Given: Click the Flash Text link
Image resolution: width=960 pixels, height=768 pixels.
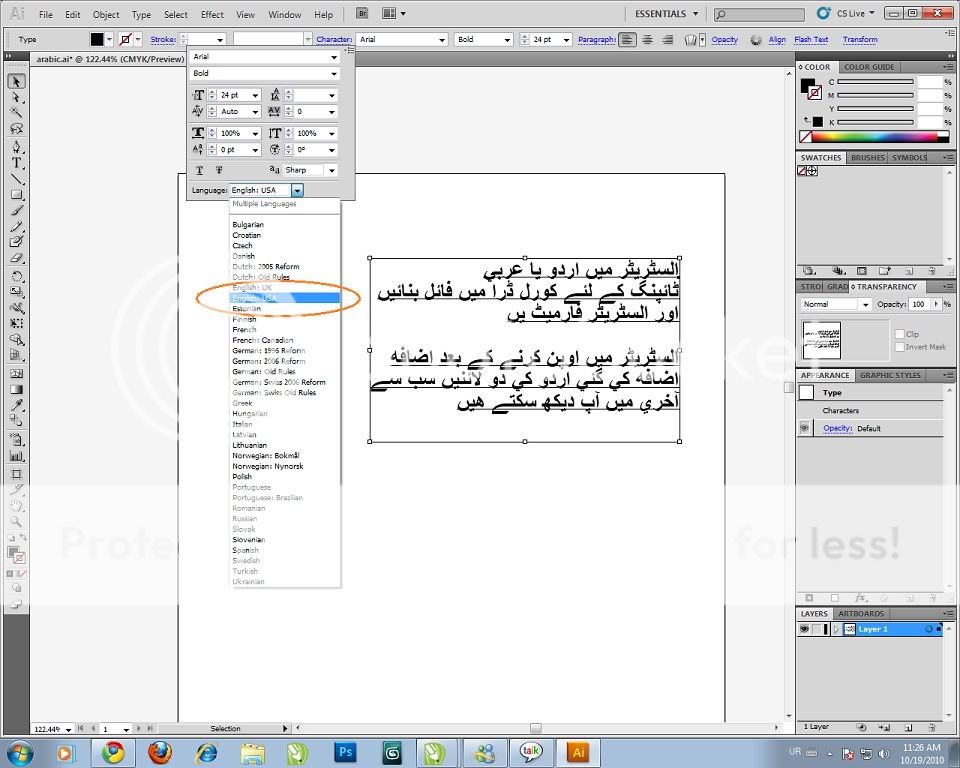Looking at the screenshot, I should 811,40.
